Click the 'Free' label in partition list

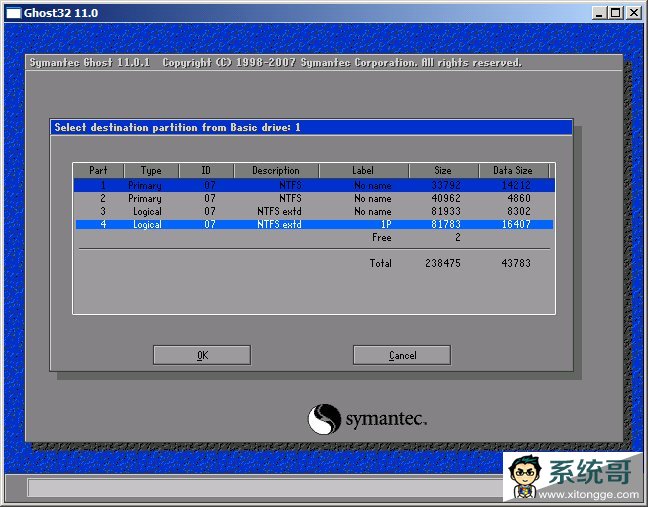pos(381,238)
